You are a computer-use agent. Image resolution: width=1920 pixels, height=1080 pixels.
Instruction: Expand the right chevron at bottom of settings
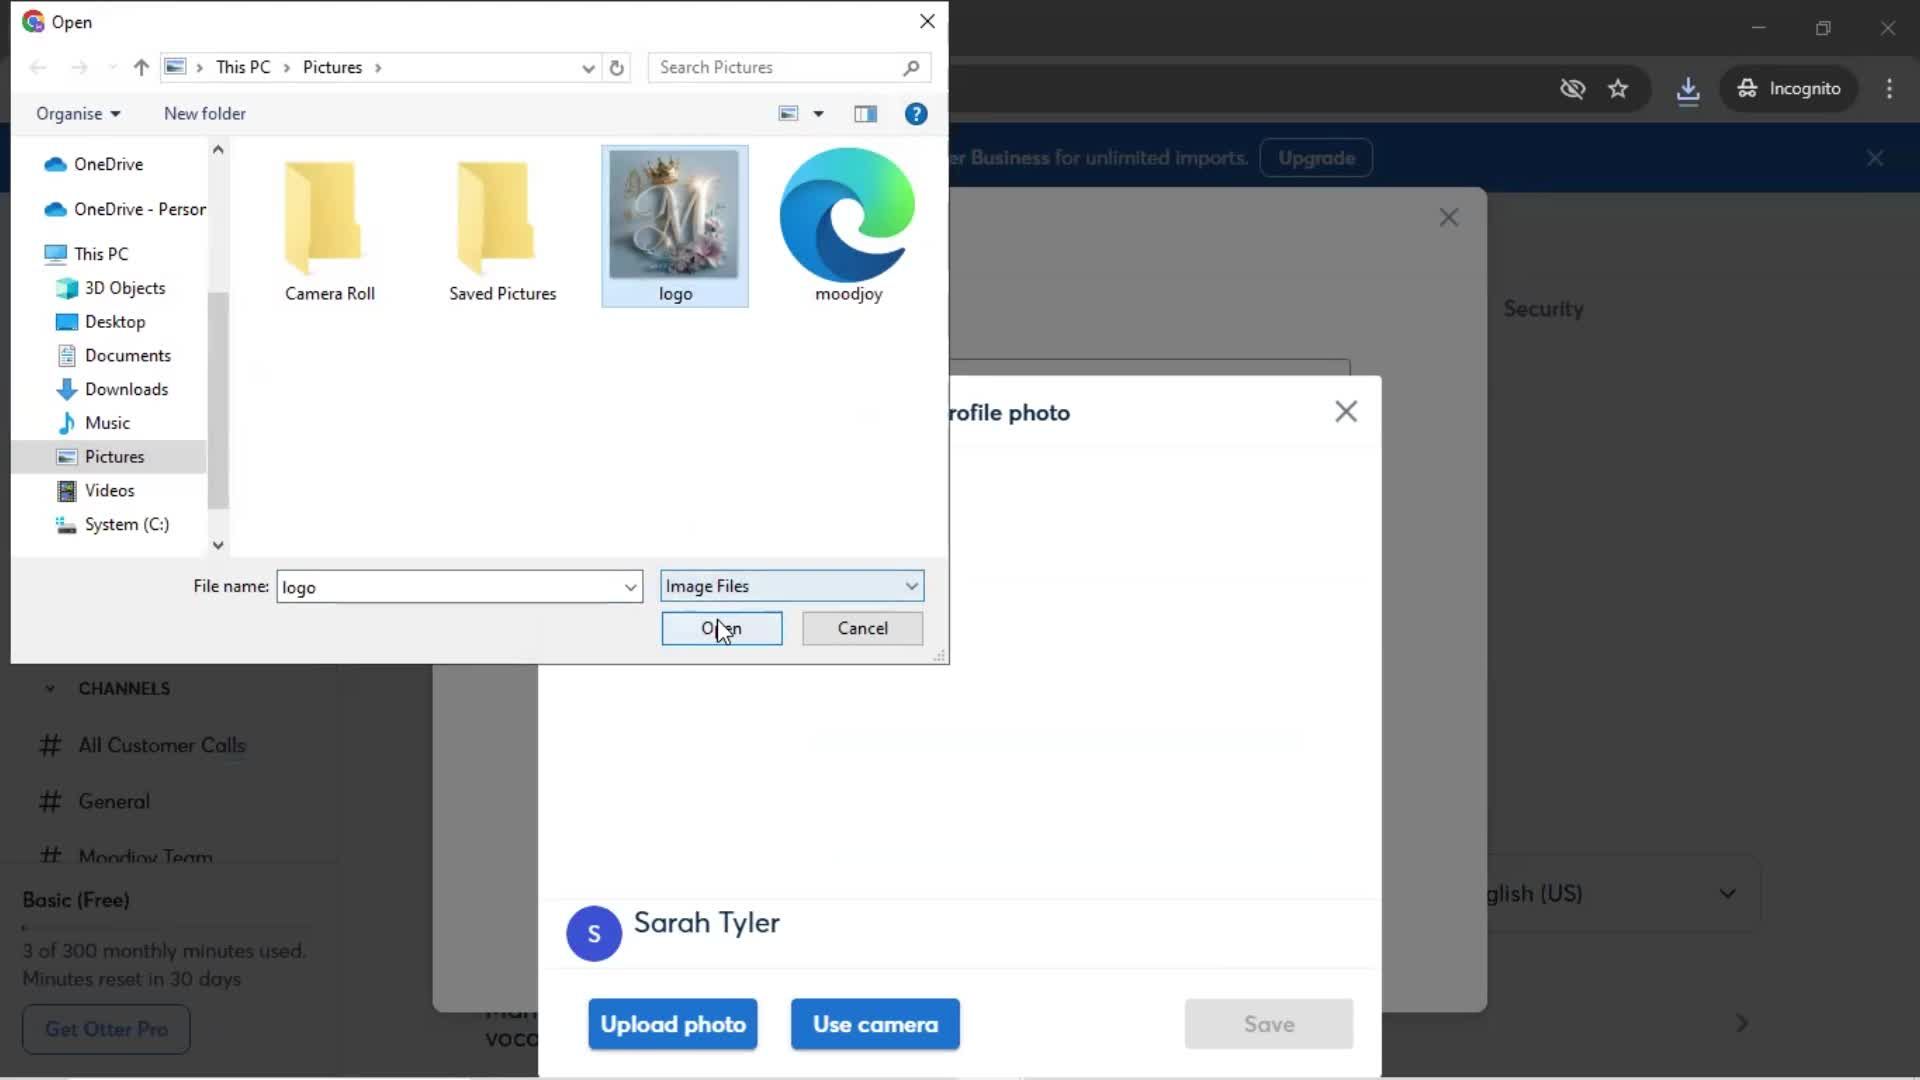coord(1742,1024)
